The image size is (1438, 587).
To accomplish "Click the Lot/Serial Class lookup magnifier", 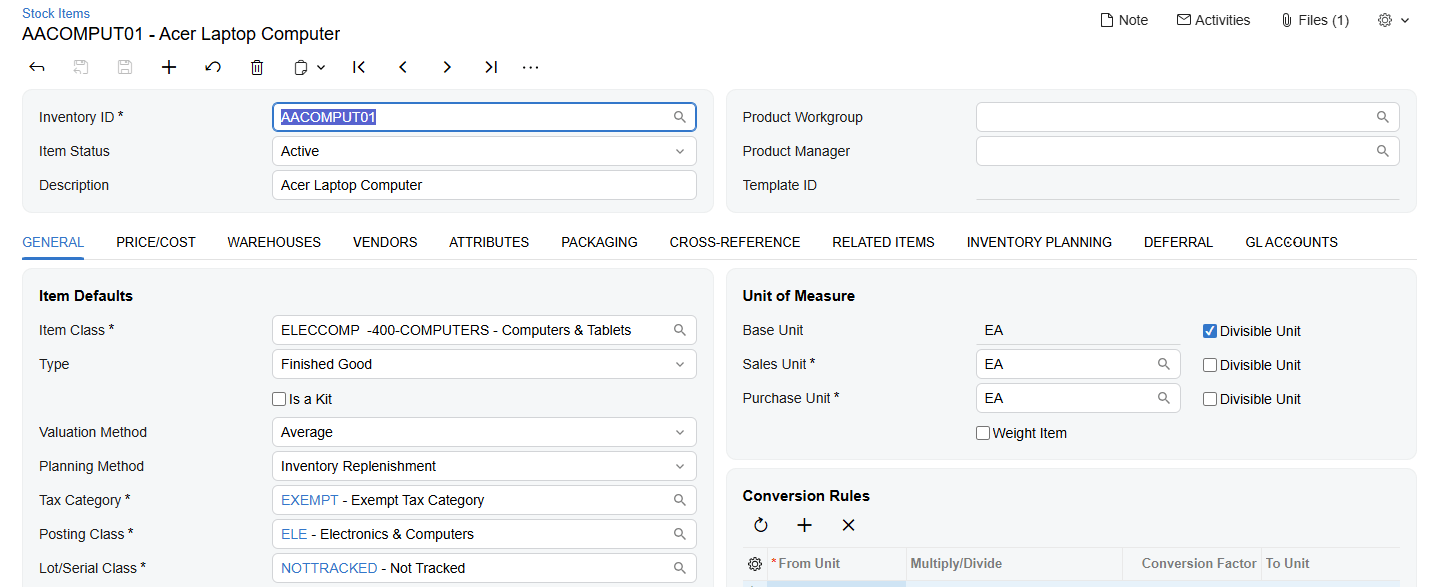I will [x=680, y=568].
